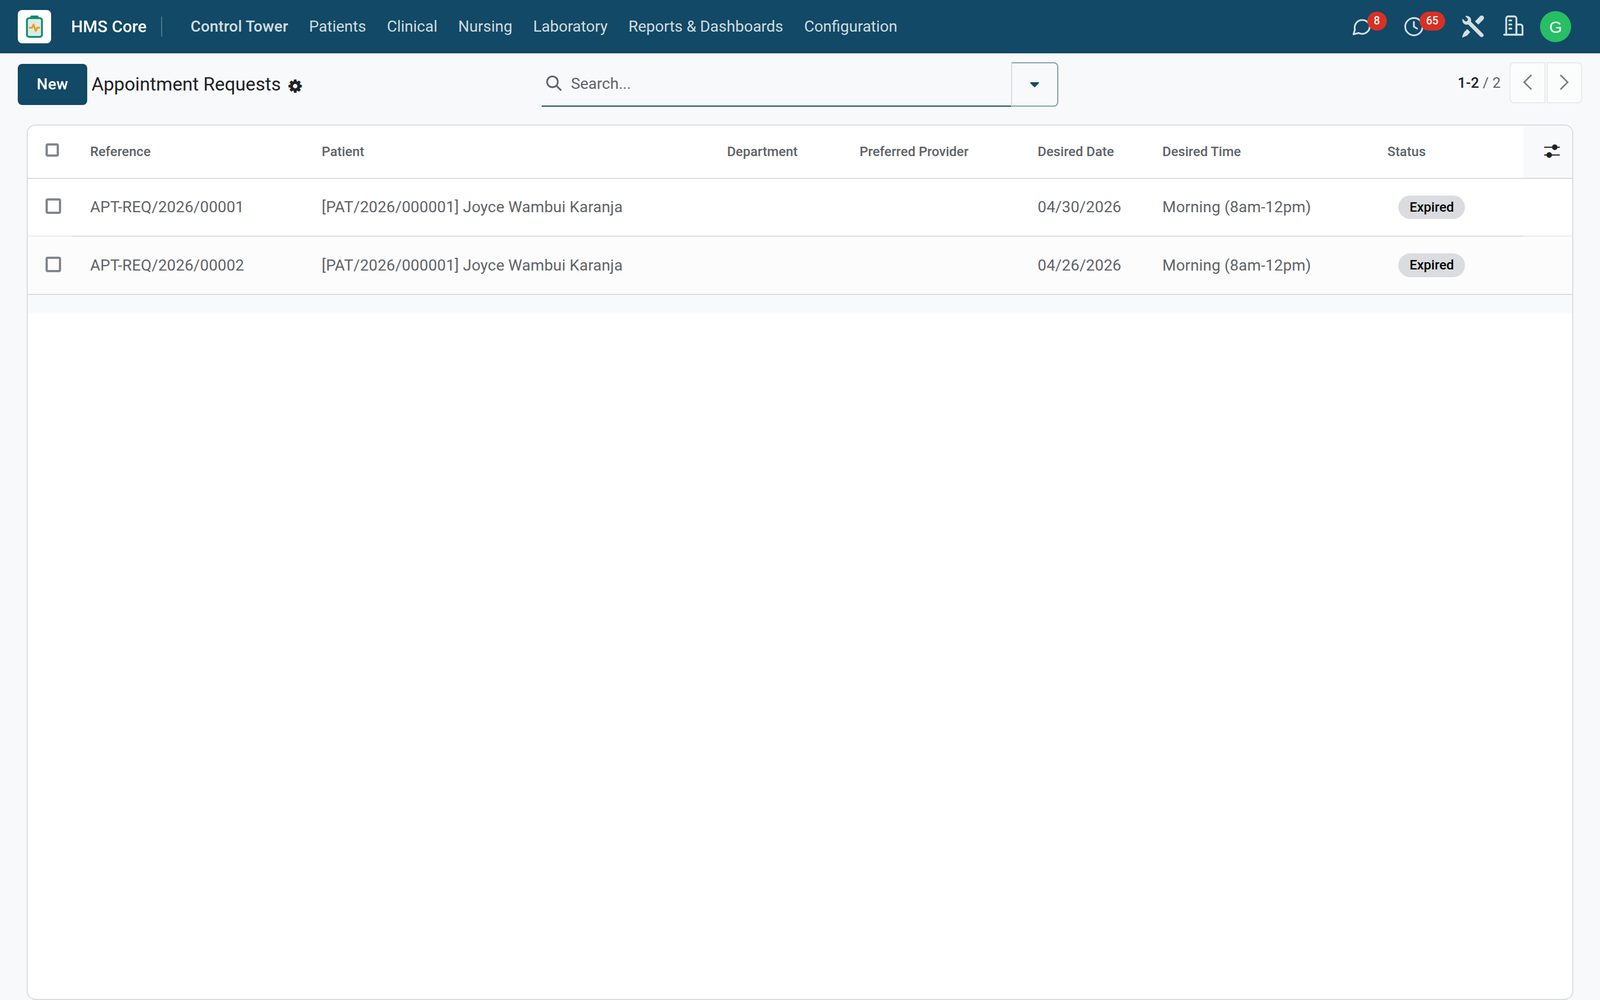The image size is (1600, 1000).
Task: Open the Laboratory menu
Action: point(570,26)
